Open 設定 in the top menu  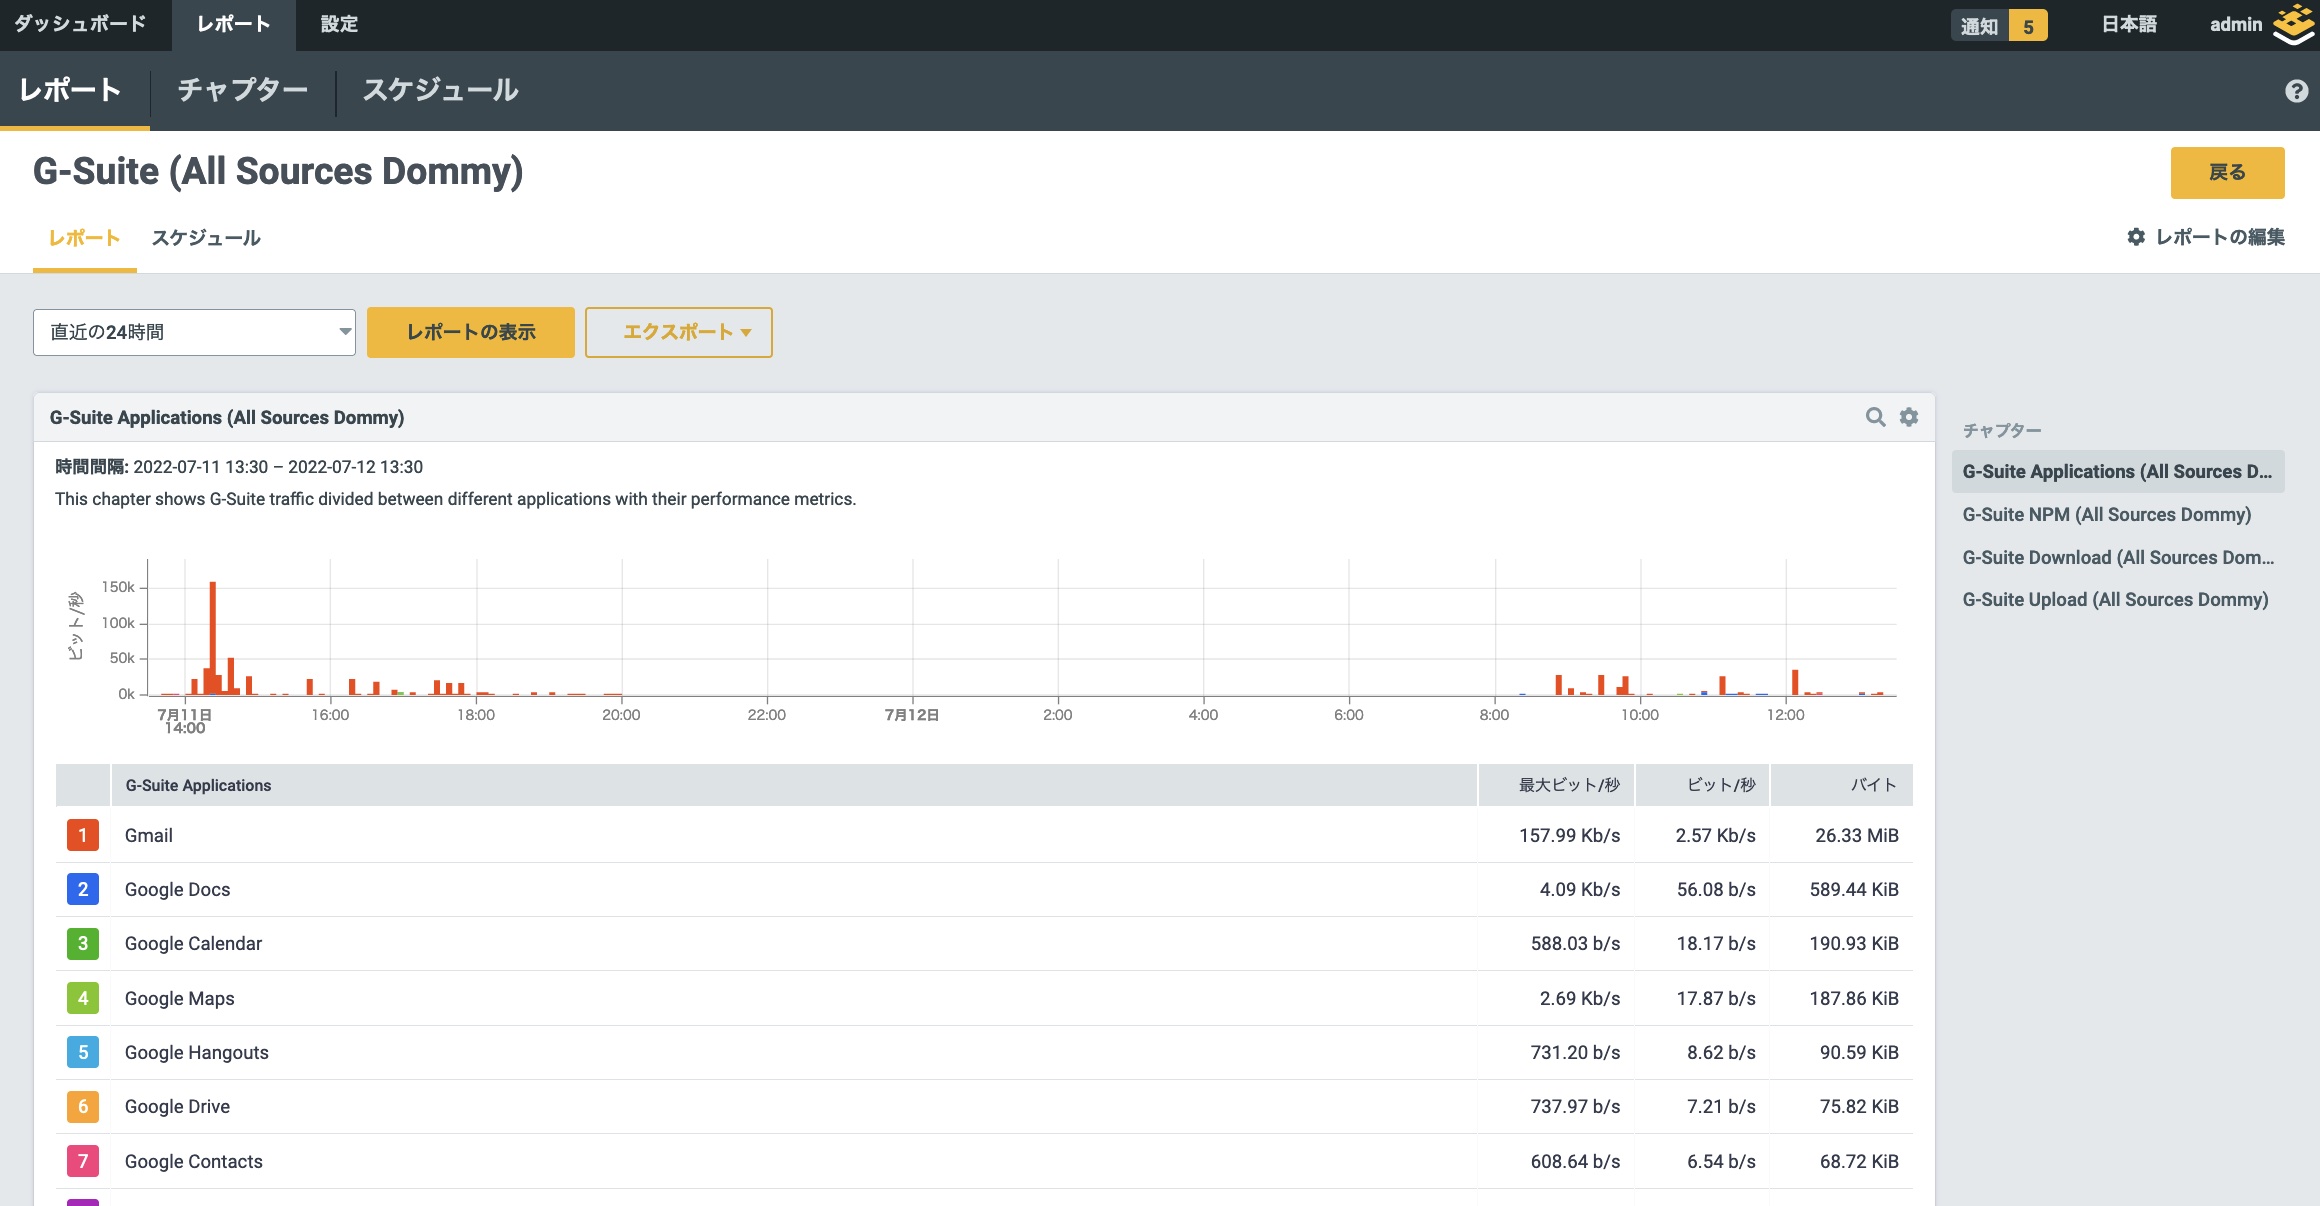click(x=339, y=24)
